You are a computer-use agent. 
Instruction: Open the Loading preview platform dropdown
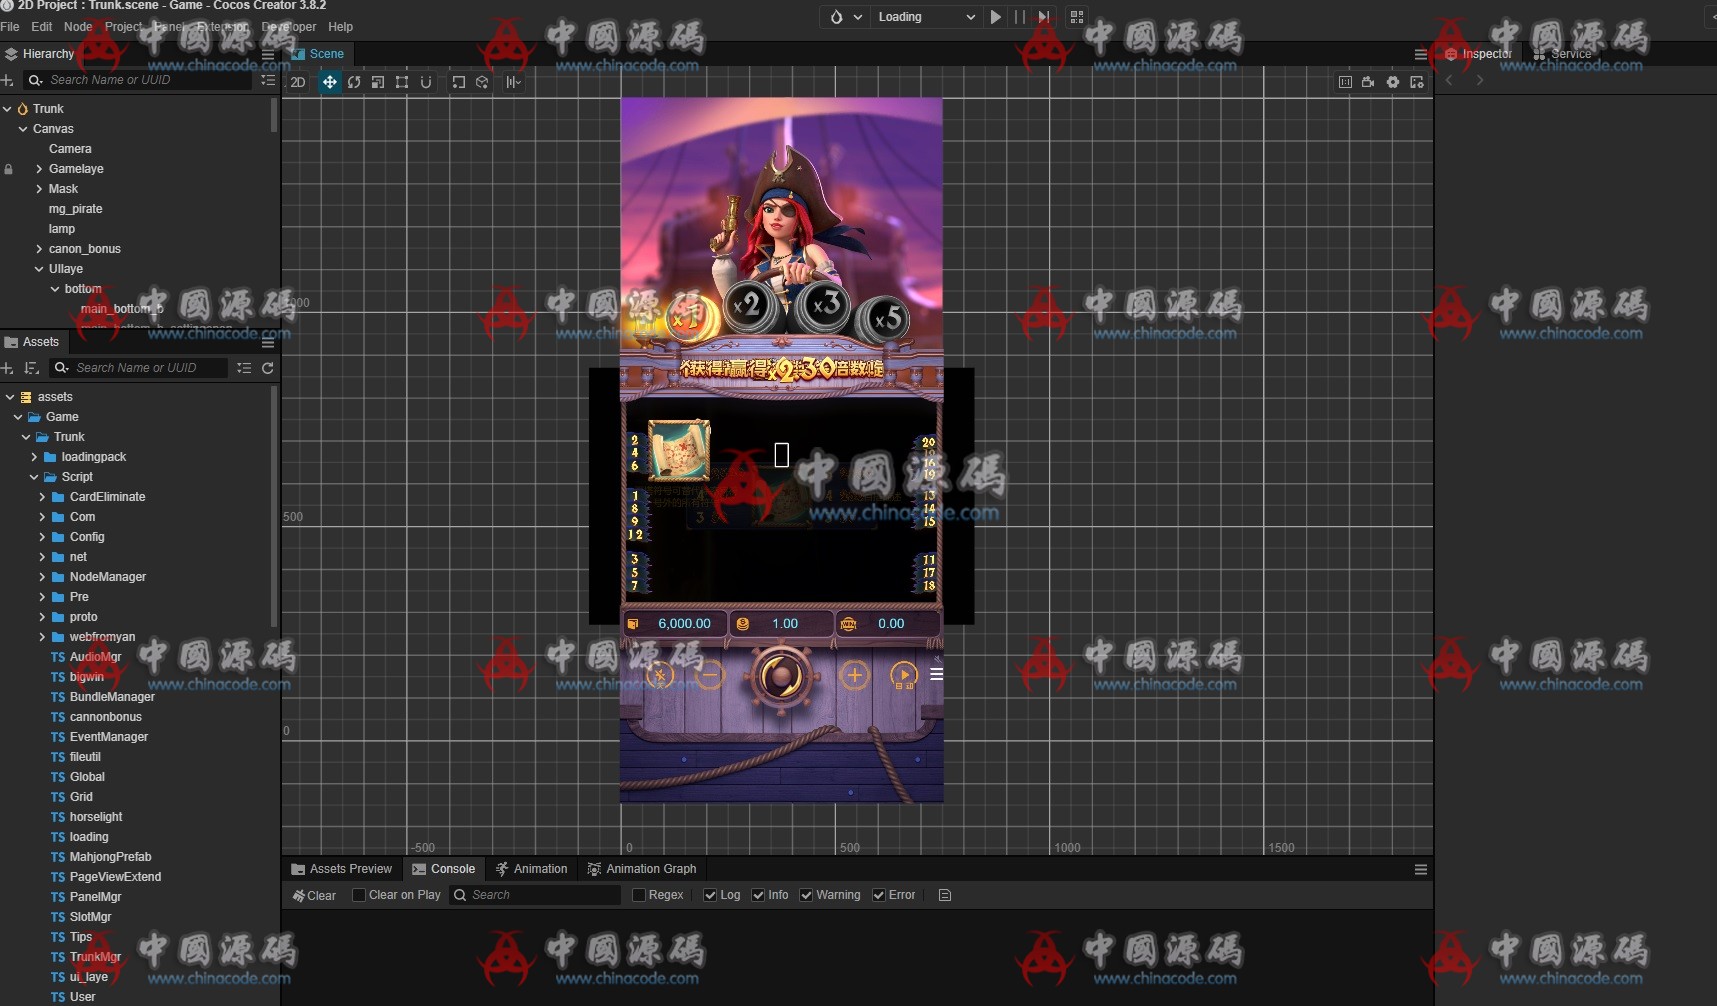click(x=924, y=17)
